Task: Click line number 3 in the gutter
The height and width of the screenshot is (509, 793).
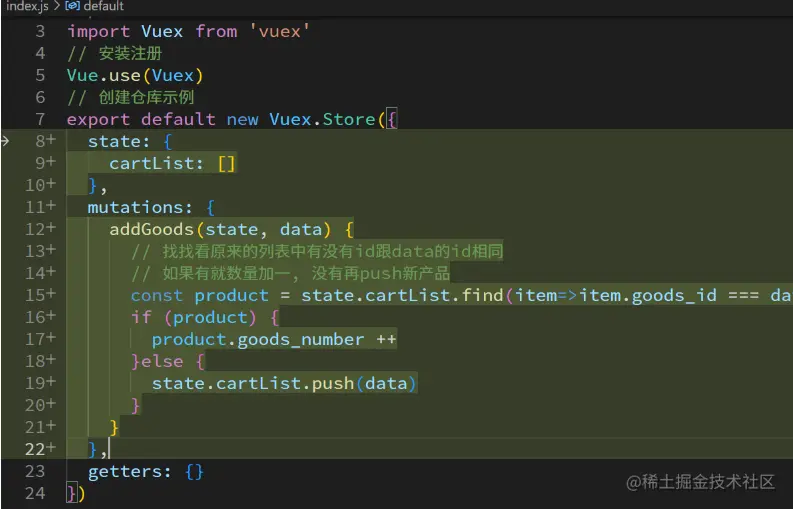Action: coord(40,31)
